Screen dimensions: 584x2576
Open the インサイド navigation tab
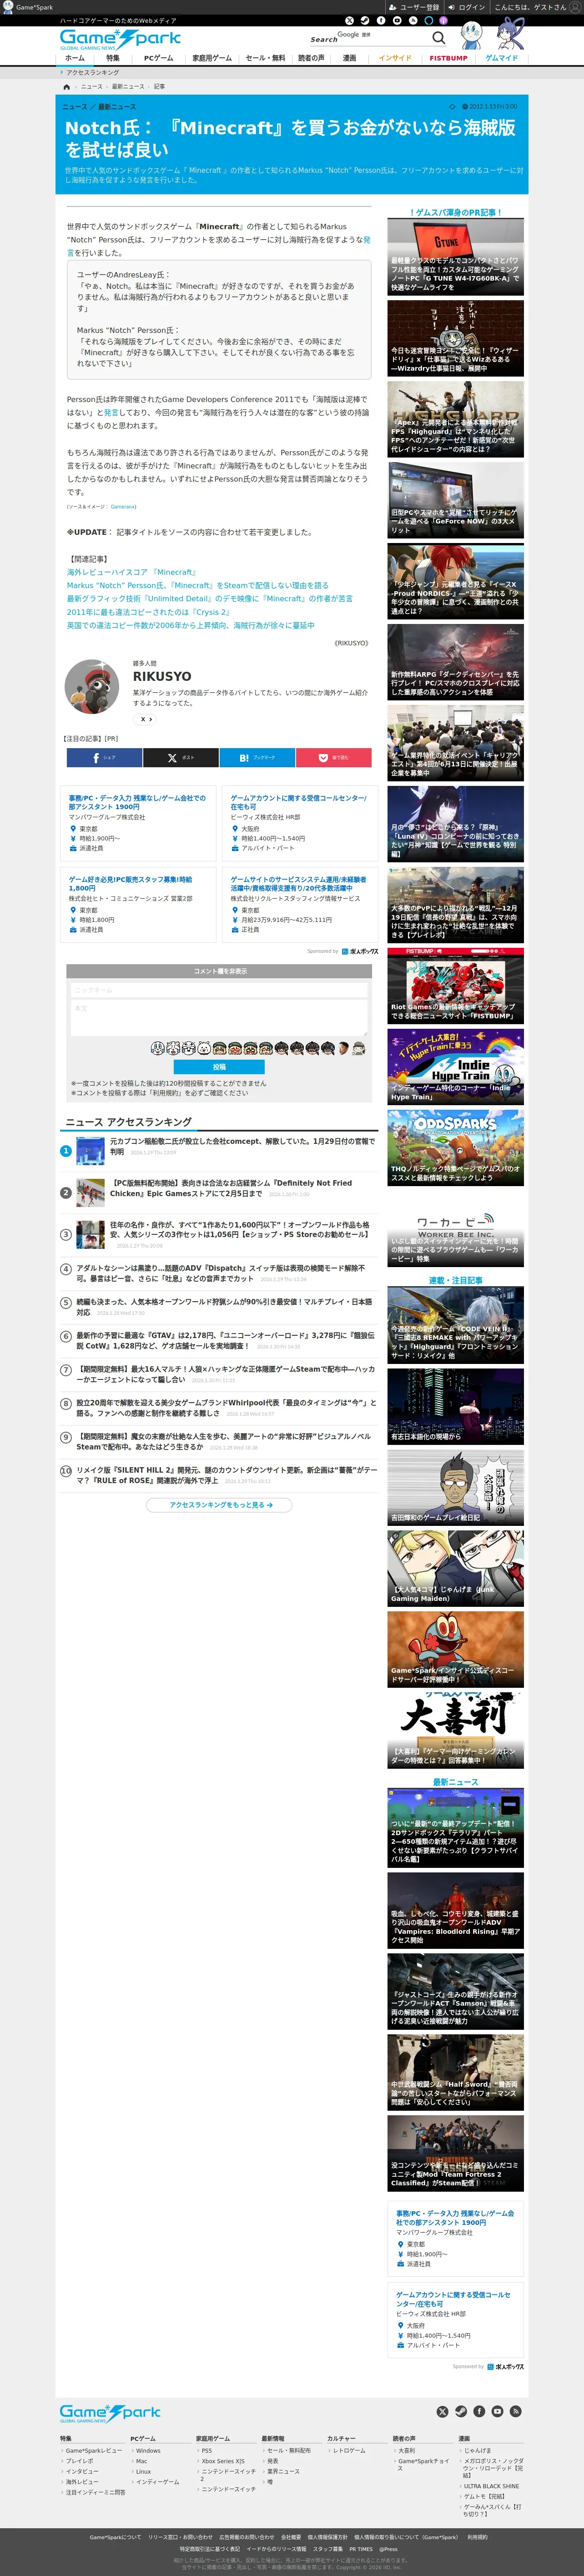395,58
